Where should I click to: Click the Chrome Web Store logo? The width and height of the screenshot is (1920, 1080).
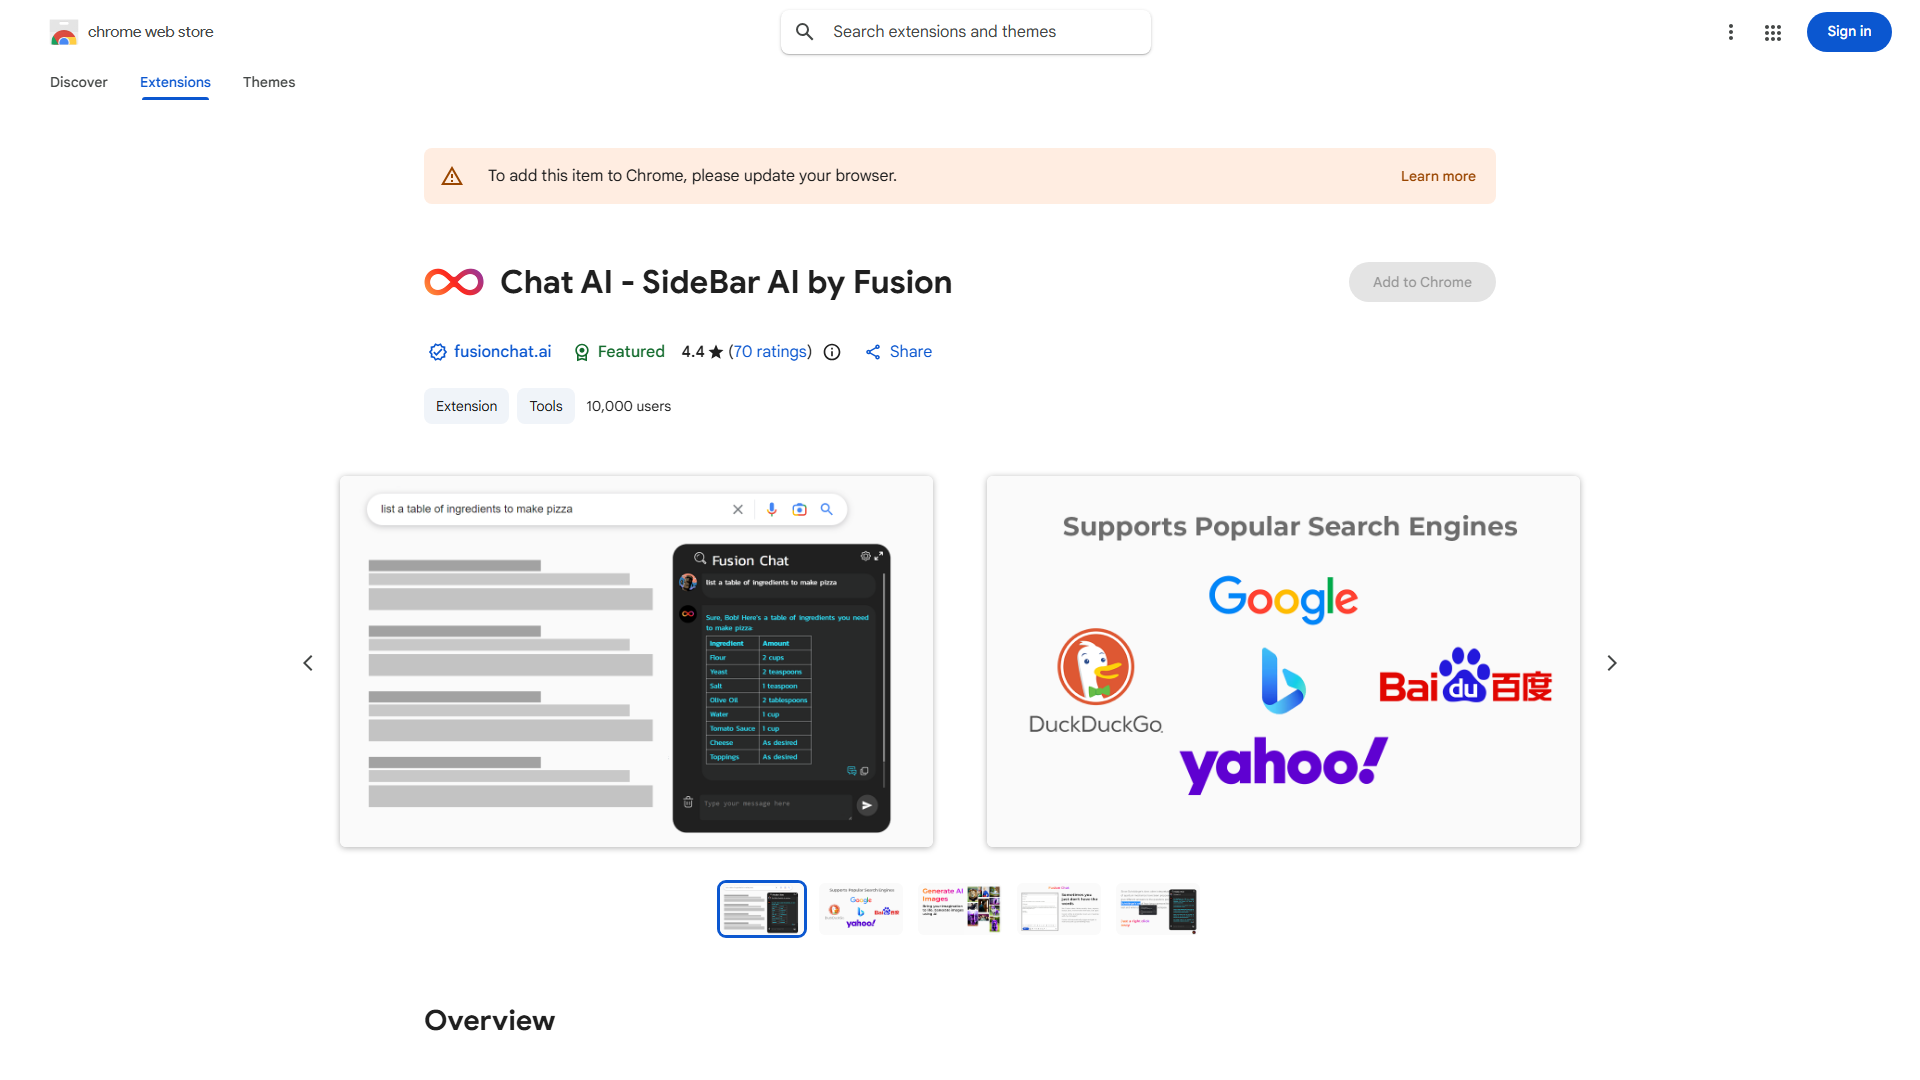pos(64,31)
